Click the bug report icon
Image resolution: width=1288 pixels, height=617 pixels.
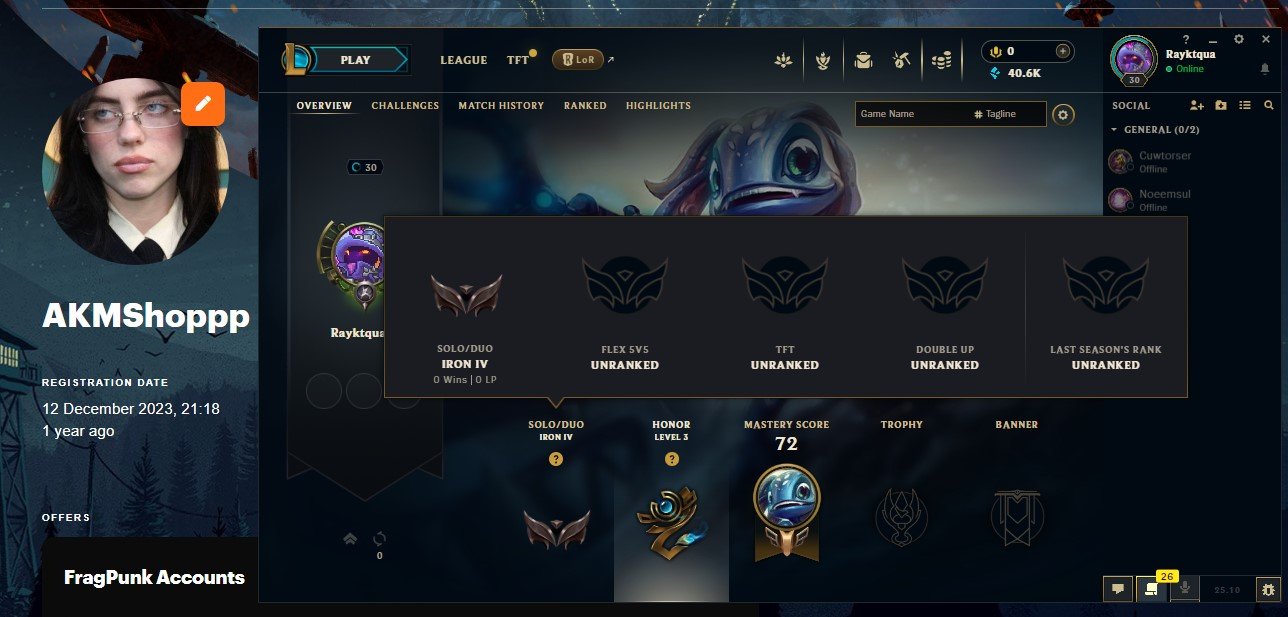1268,589
